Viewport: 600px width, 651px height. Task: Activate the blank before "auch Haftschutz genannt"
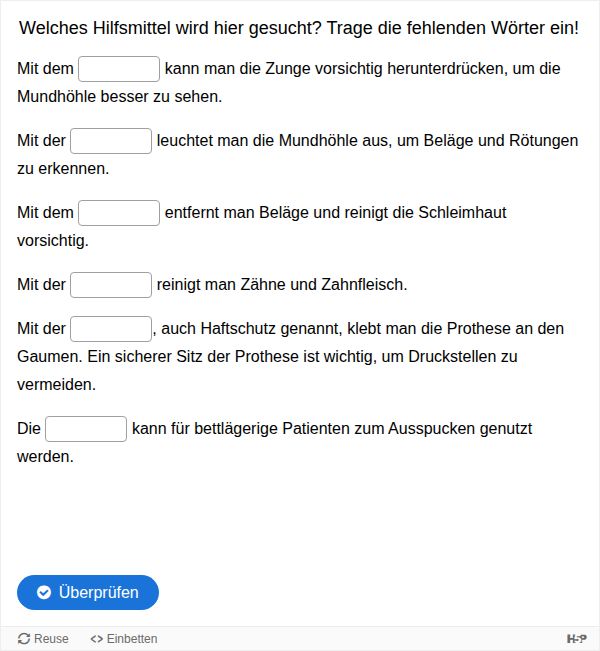pos(111,329)
